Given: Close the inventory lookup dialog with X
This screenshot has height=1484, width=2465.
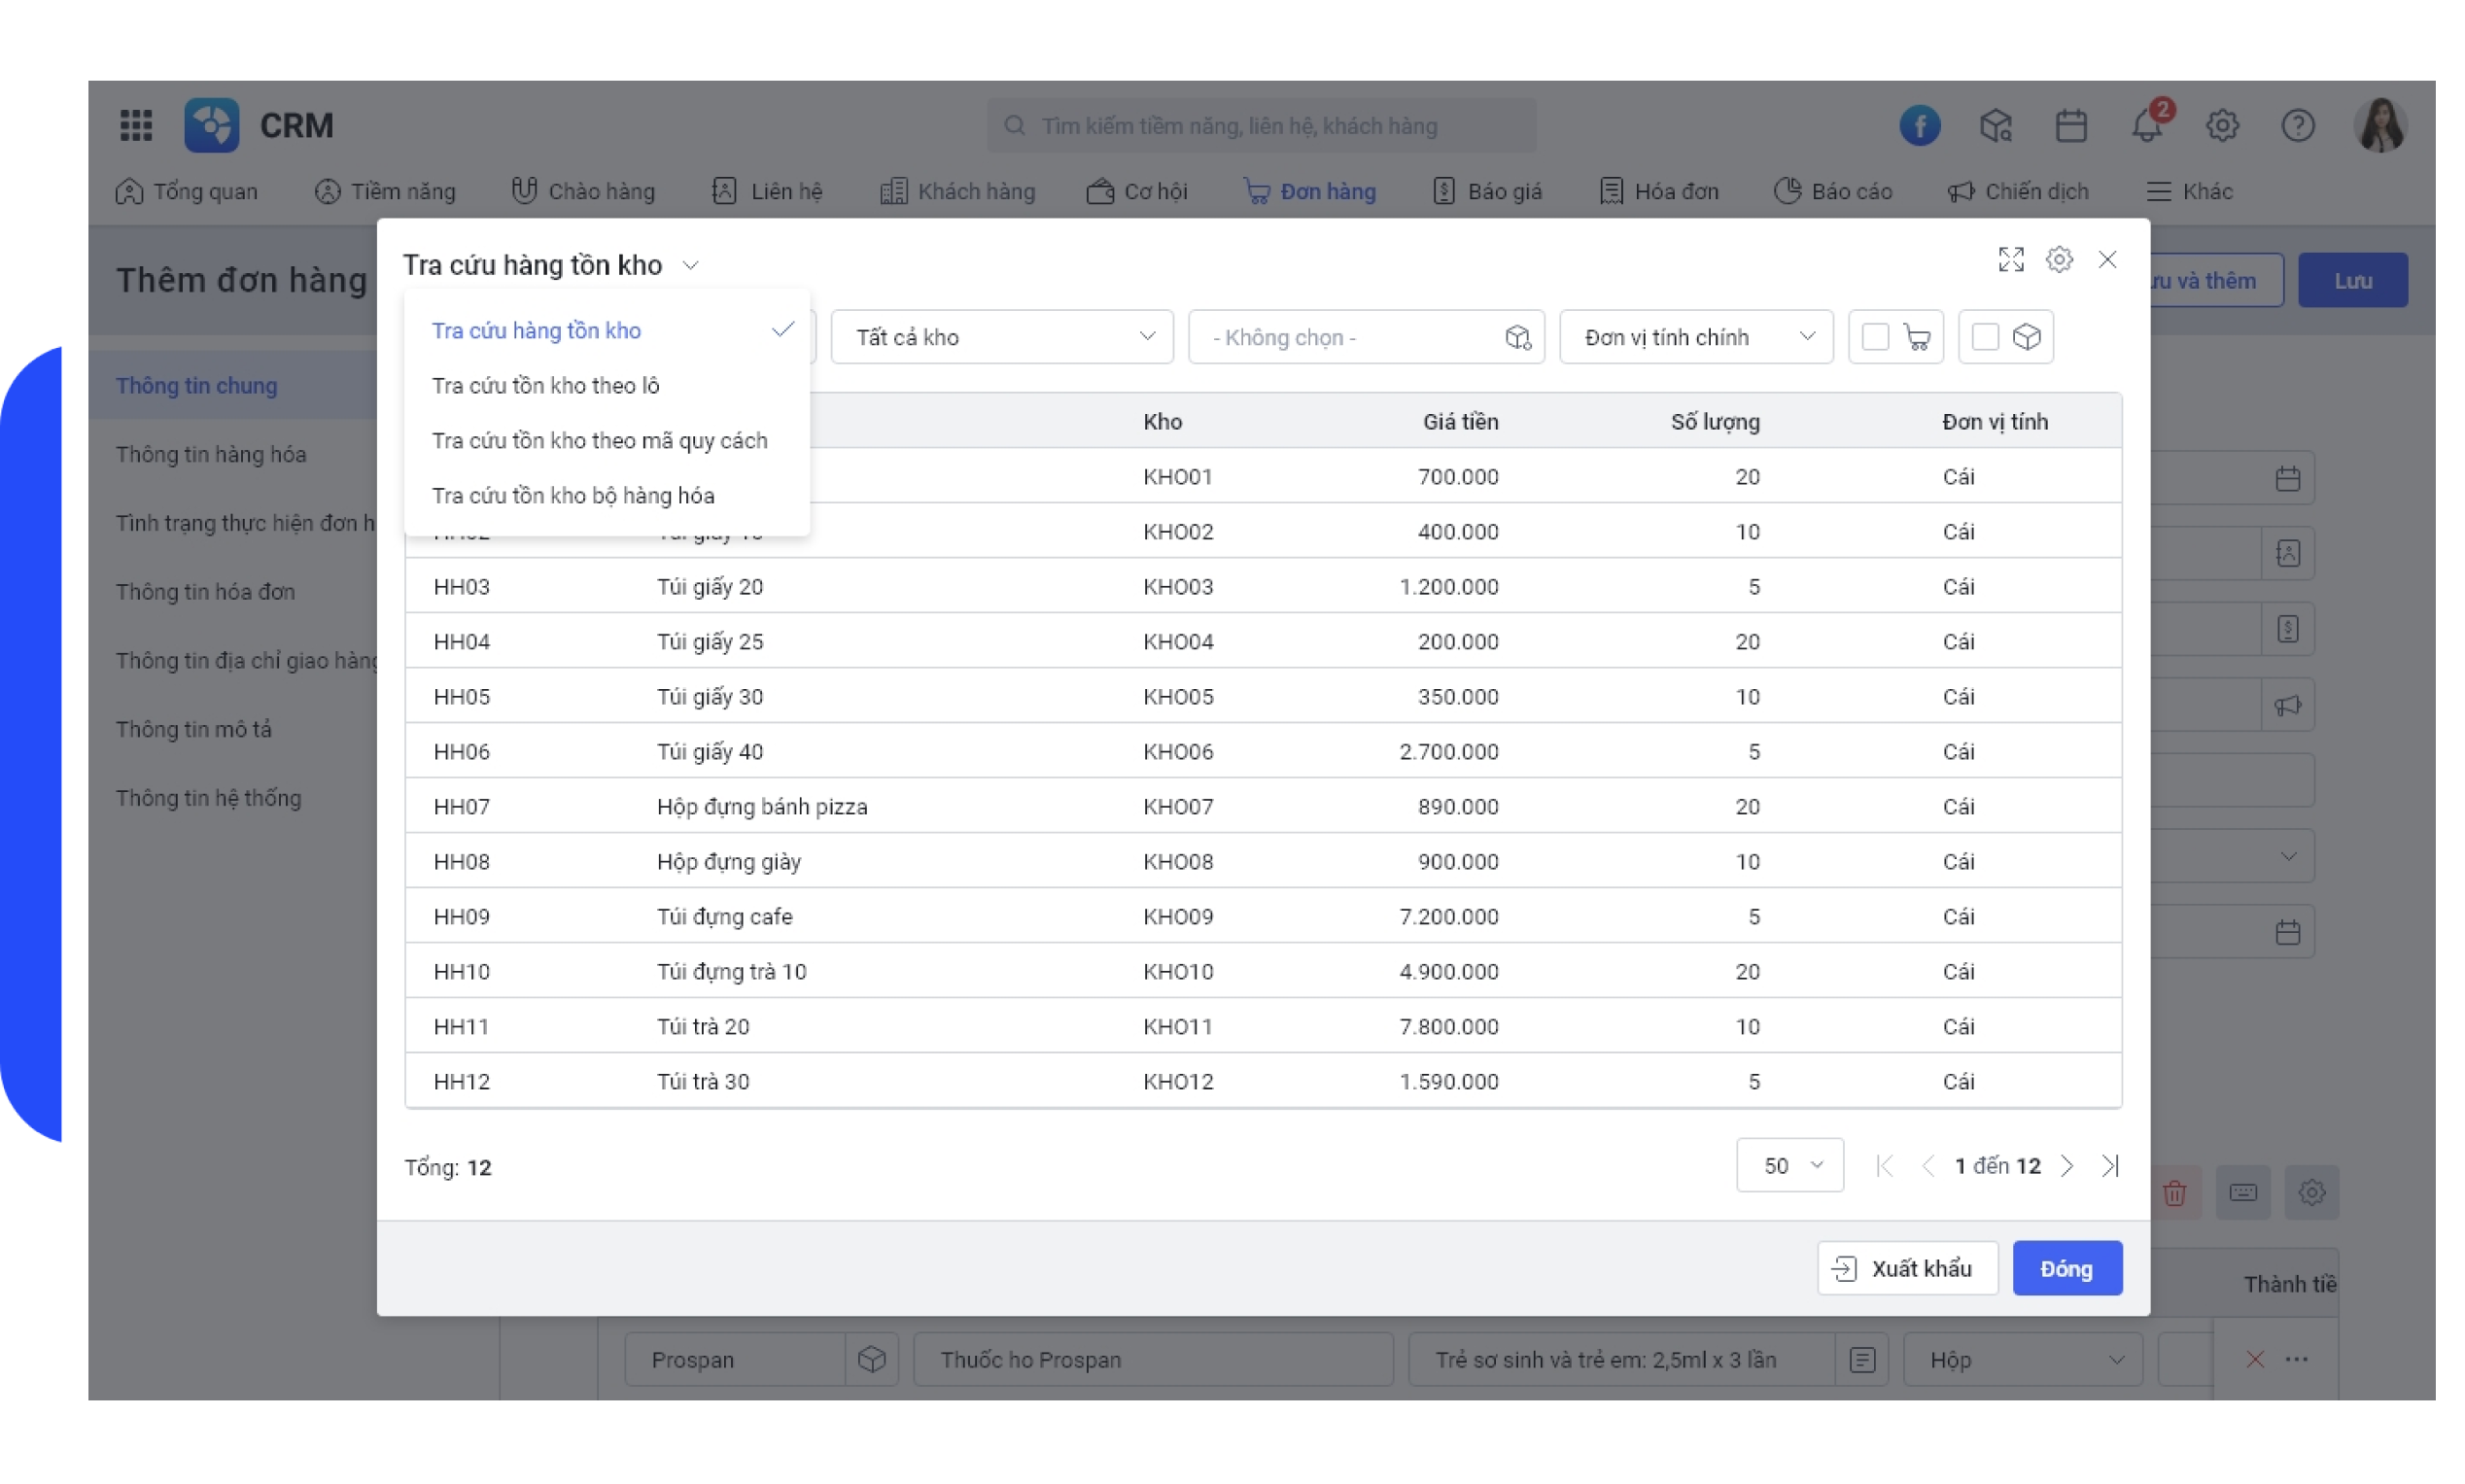Looking at the screenshot, I should pos(2106,260).
